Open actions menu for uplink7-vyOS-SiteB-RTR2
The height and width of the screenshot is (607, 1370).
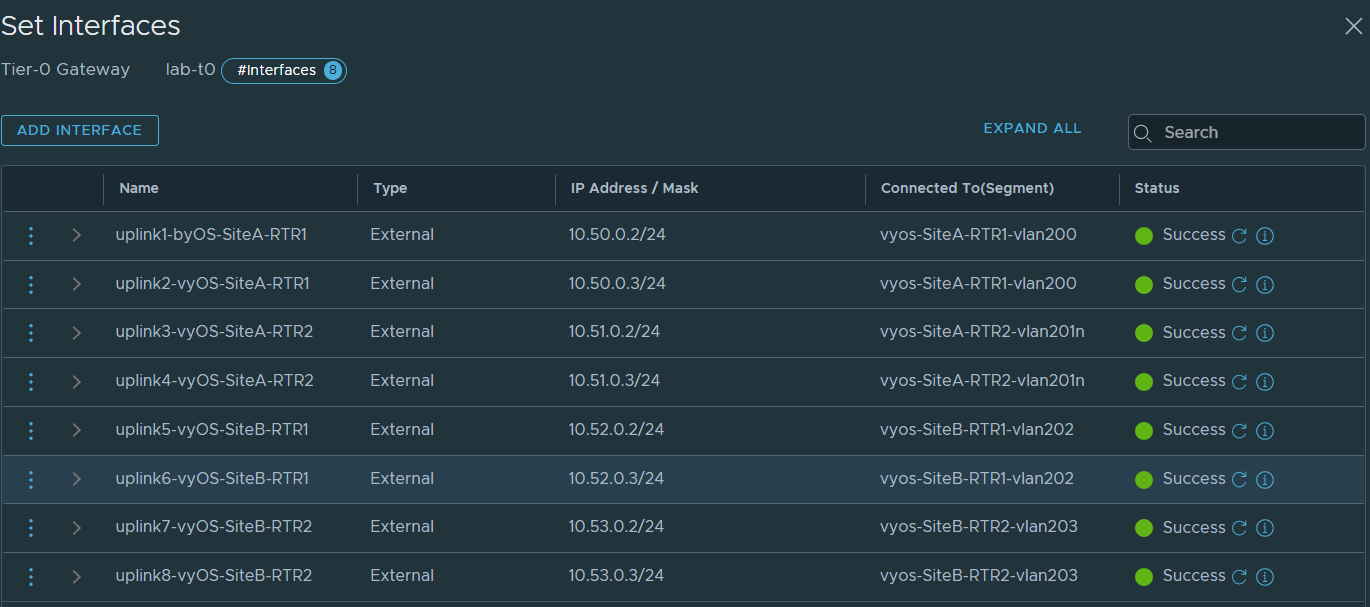[31, 528]
